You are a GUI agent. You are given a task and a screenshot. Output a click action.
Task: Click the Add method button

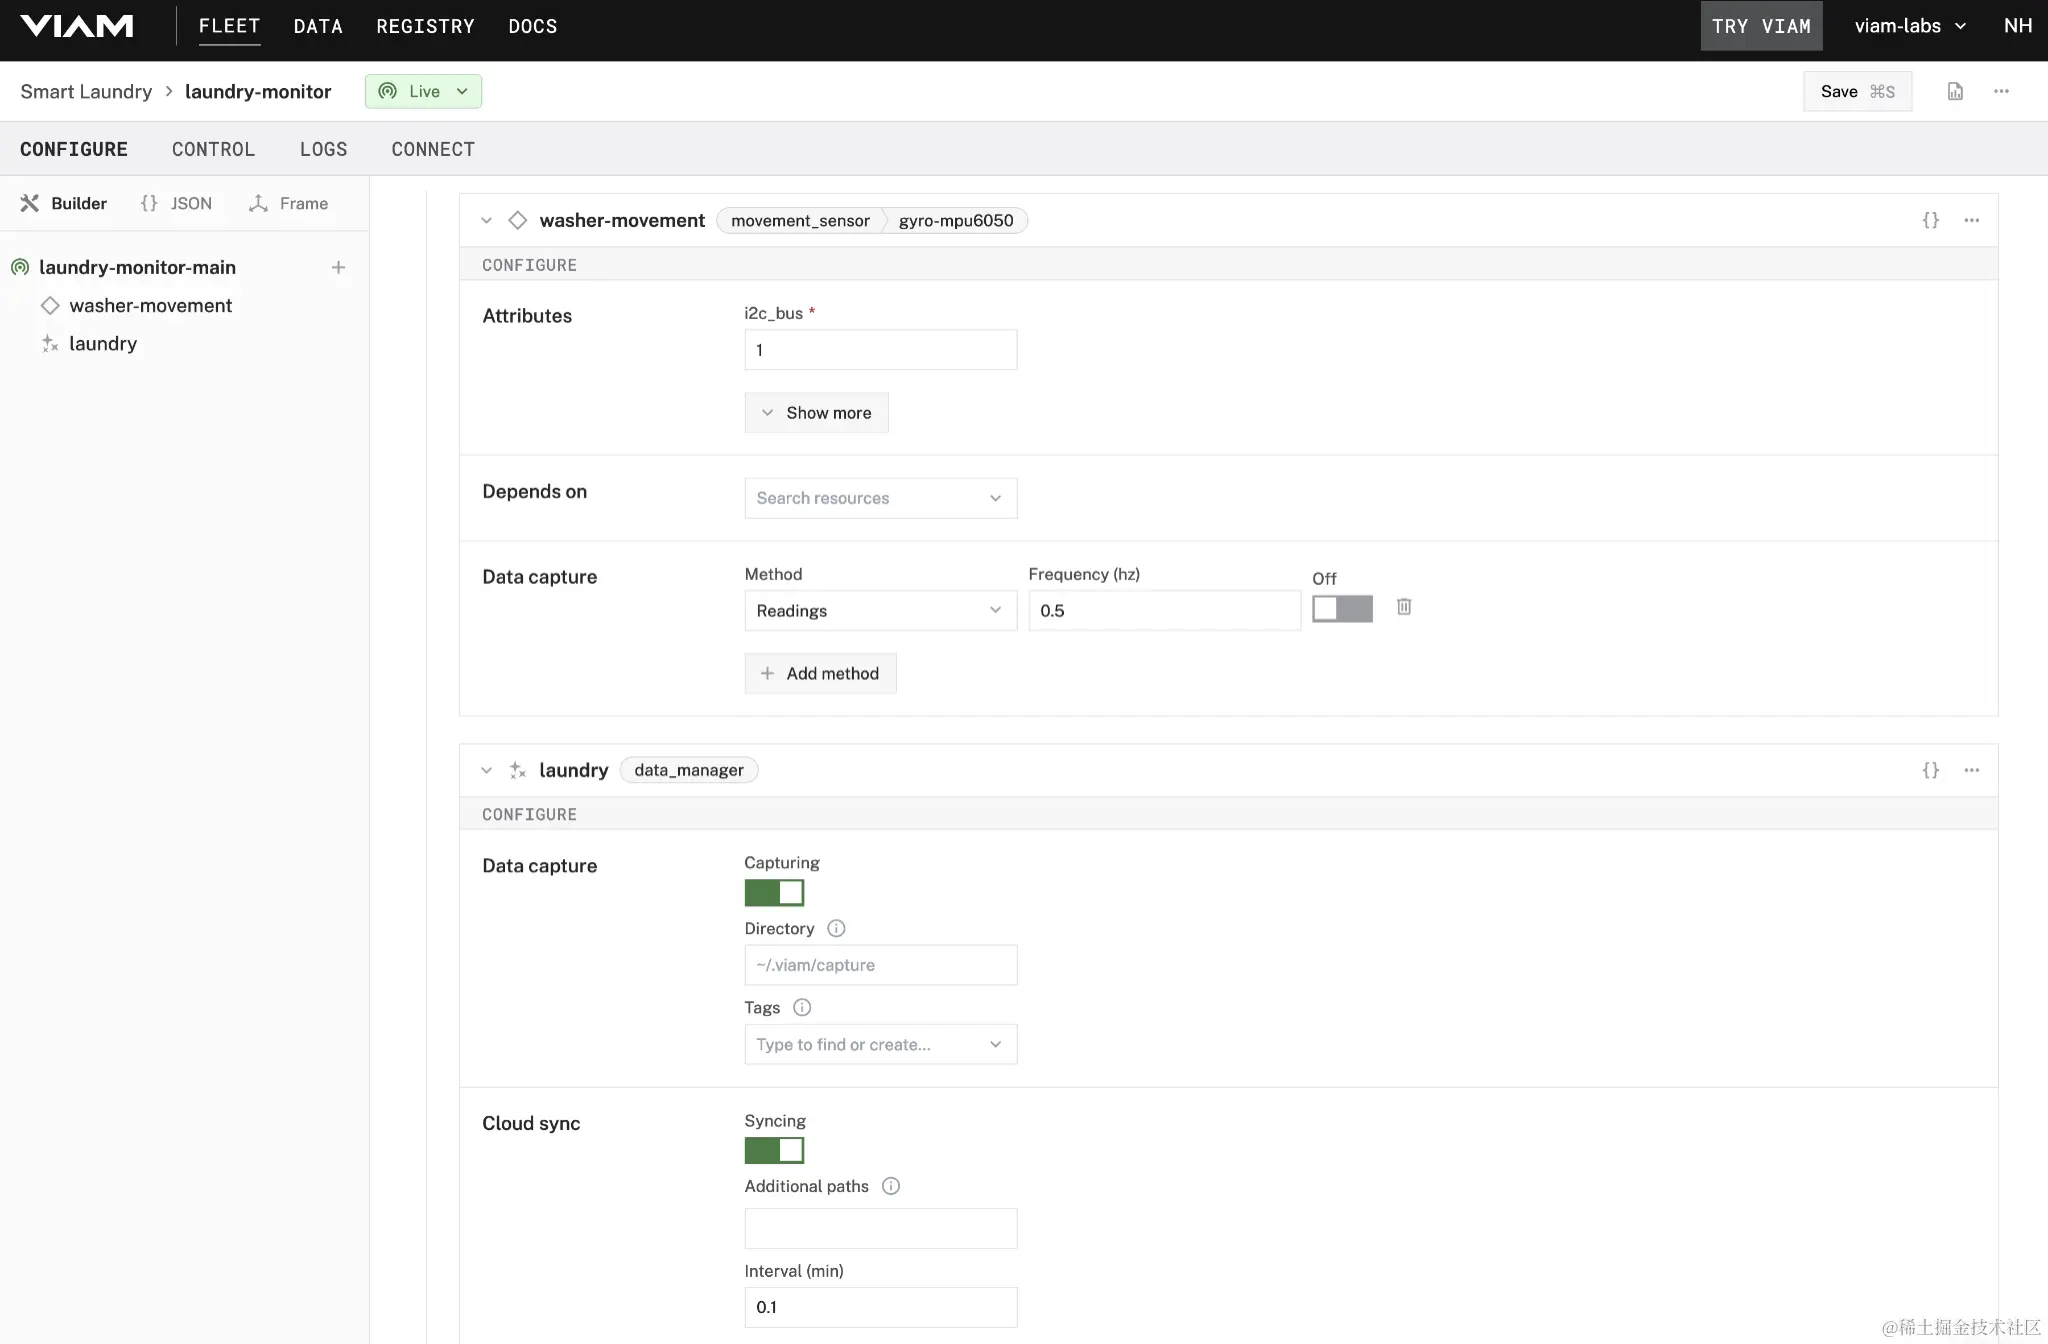pos(820,673)
